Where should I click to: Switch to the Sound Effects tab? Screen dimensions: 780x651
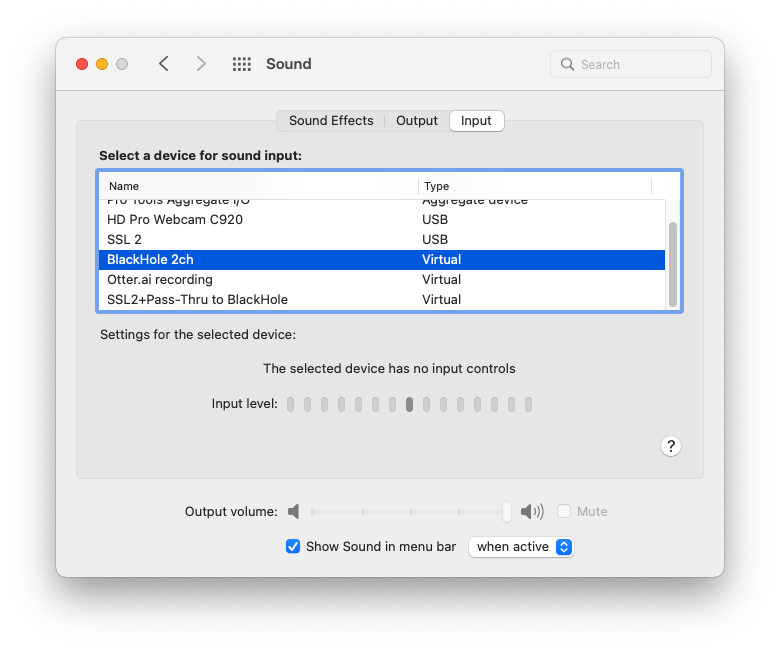(x=331, y=121)
